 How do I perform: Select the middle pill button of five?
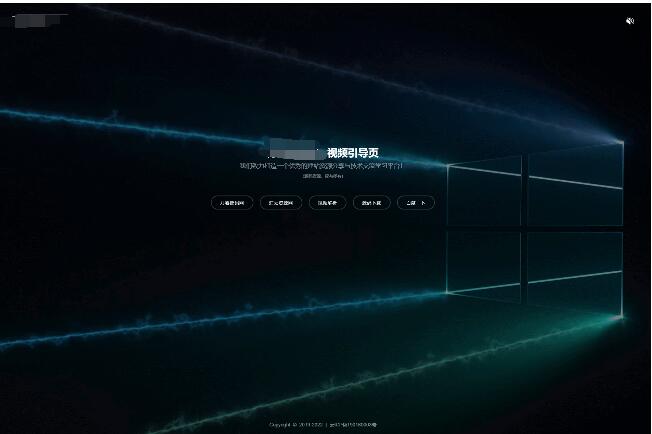[327, 203]
